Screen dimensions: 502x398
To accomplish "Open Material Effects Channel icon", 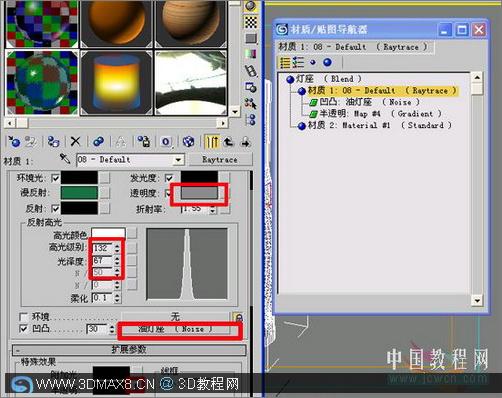I will tap(166, 142).
